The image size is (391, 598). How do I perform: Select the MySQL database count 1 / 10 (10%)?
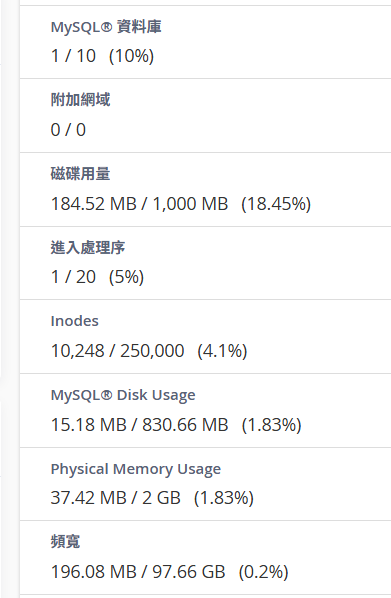pyautogui.click(x=102, y=56)
